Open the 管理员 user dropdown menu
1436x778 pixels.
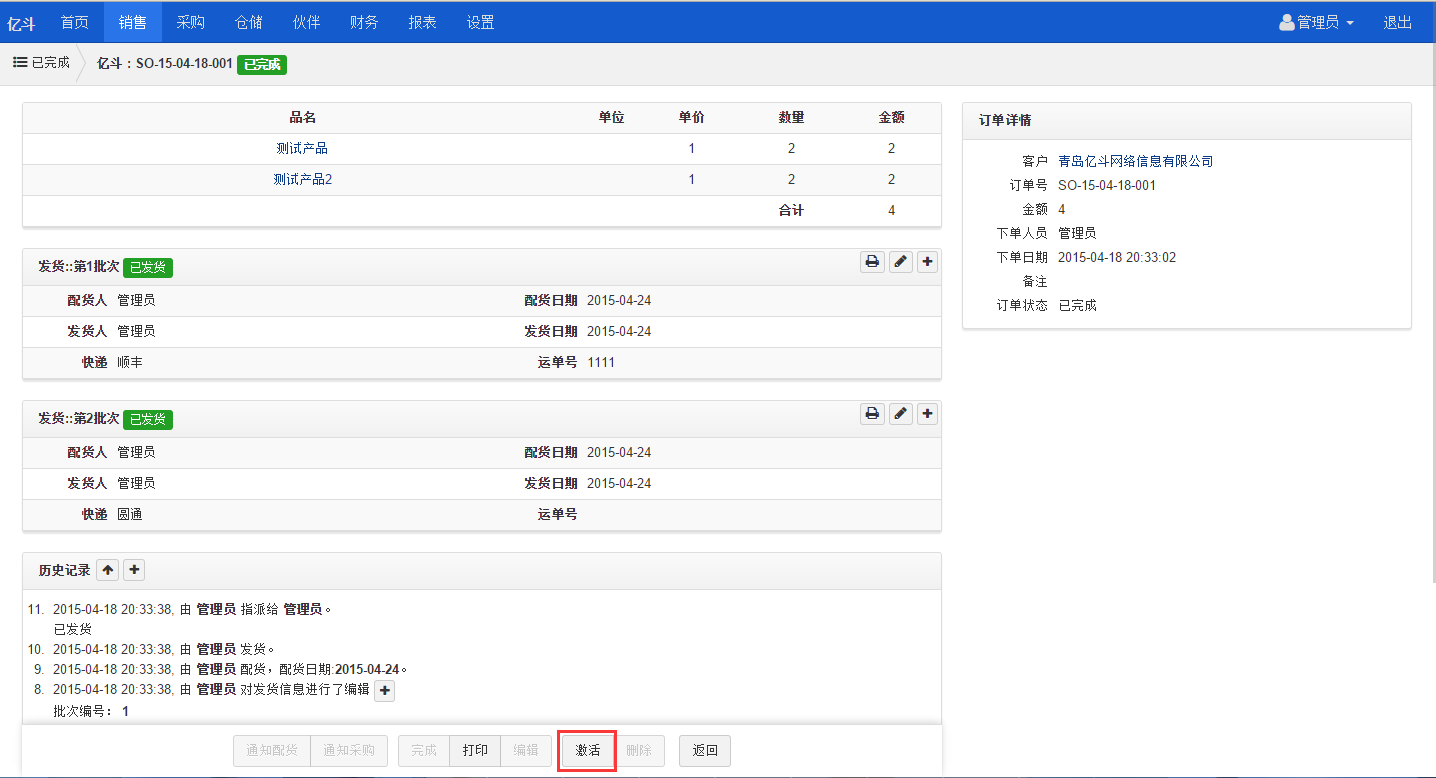click(x=1317, y=22)
